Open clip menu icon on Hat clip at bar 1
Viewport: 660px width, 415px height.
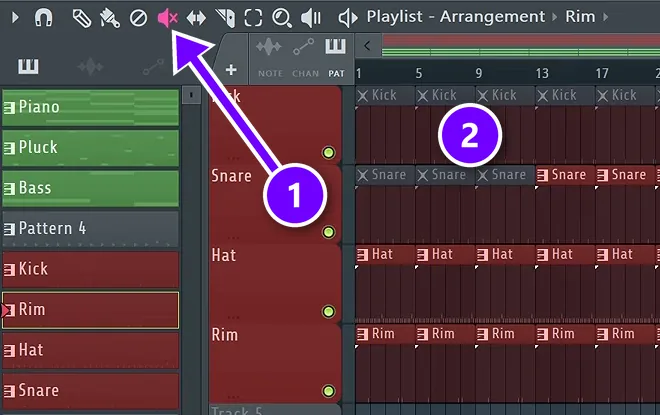[362, 255]
